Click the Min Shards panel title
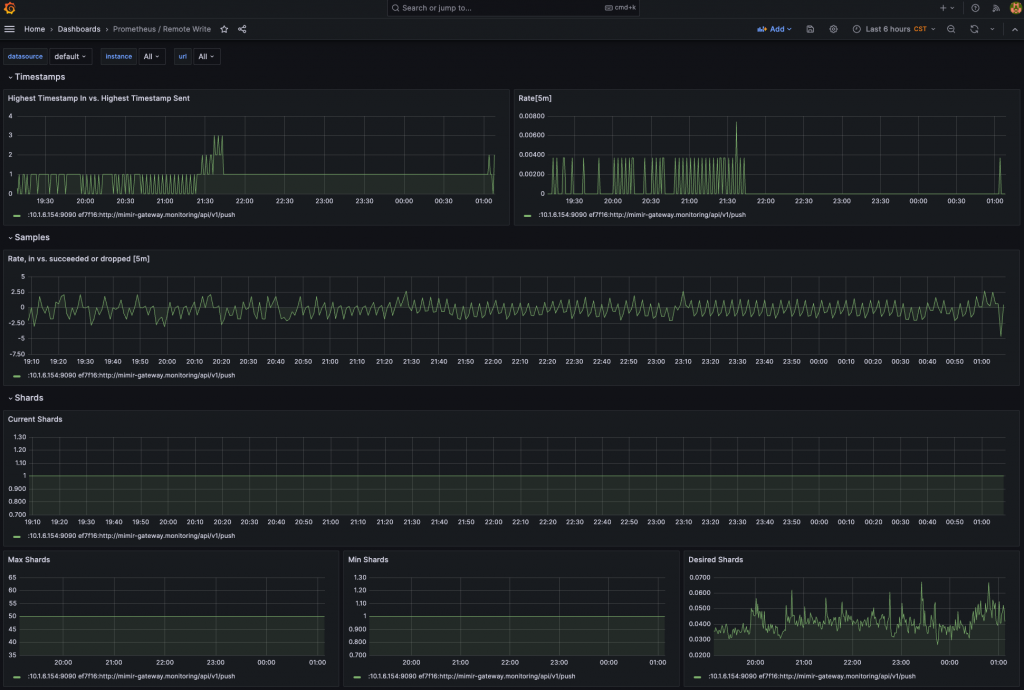The width and height of the screenshot is (1024, 690). pos(368,559)
